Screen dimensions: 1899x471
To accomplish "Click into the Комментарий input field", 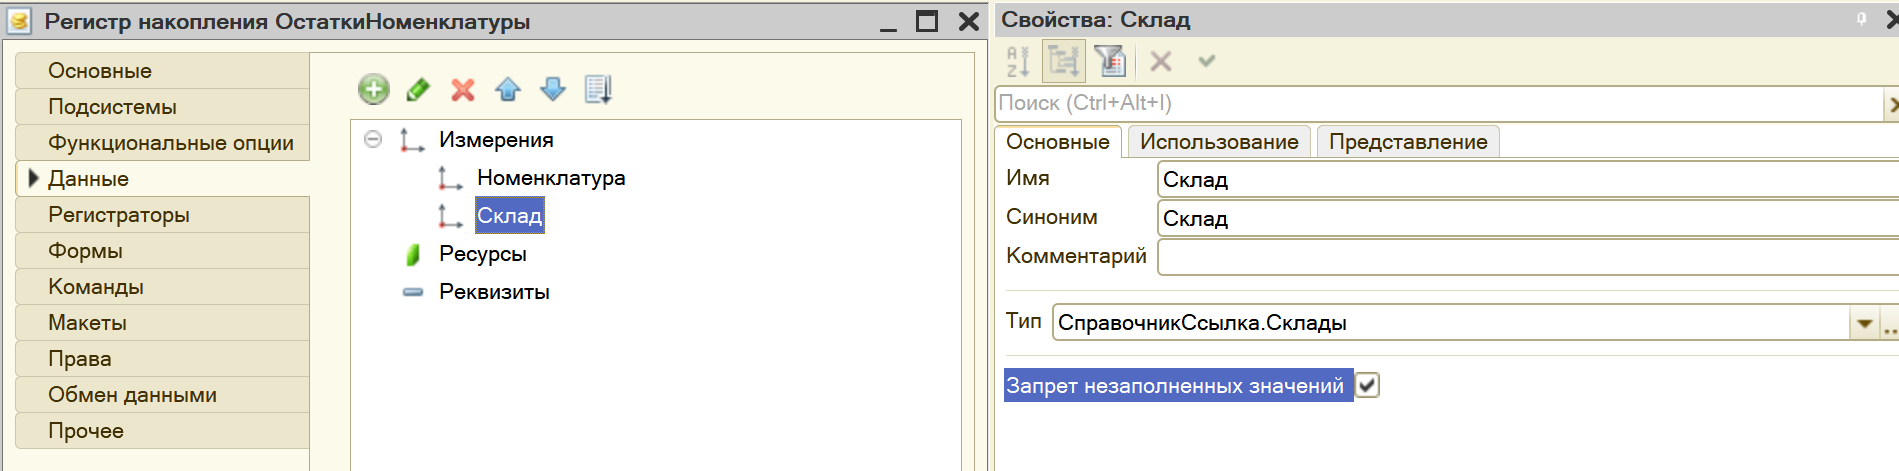I will pos(1528,257).
